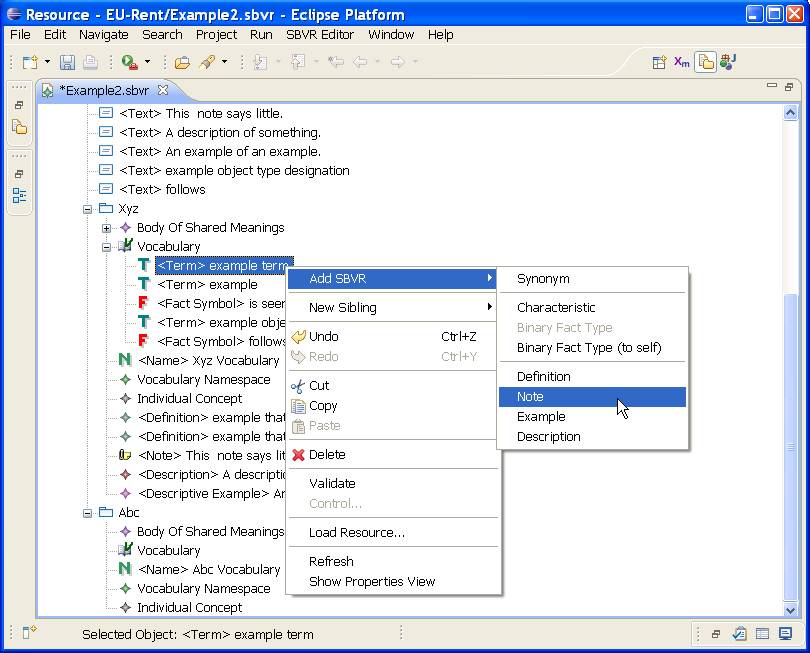Select Show Properties View
The height and width of the screenshot is (653, 810).
point(393,582)
